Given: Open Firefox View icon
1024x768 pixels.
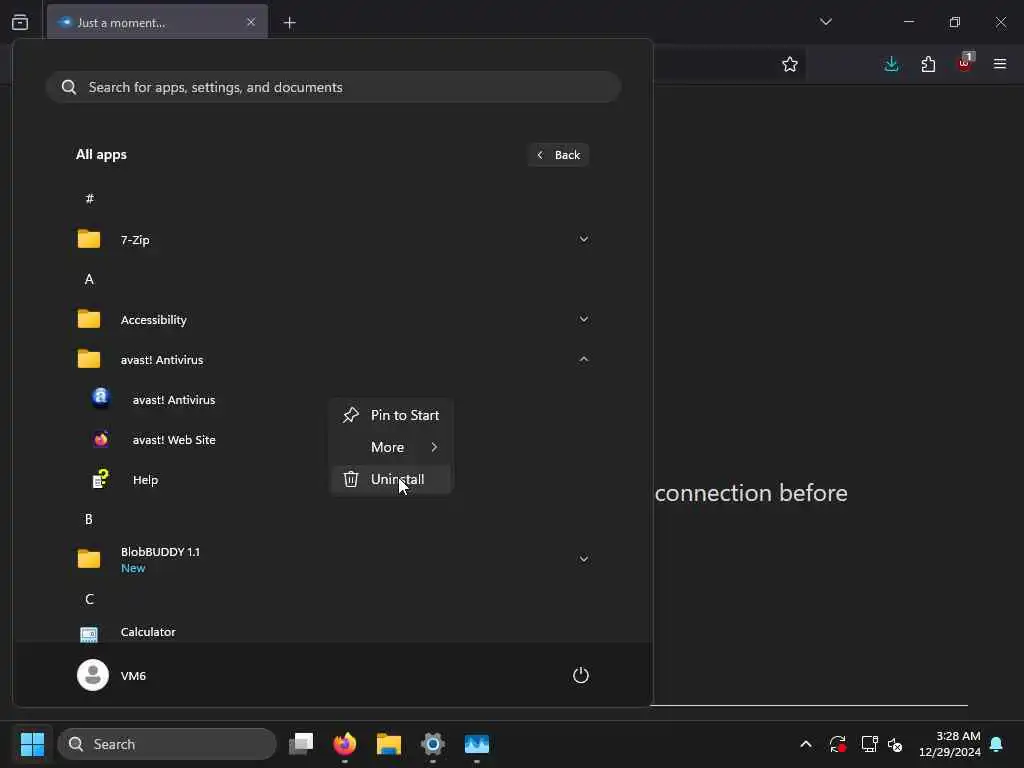Looking at the screenshot, I should [x=20, y=22].
